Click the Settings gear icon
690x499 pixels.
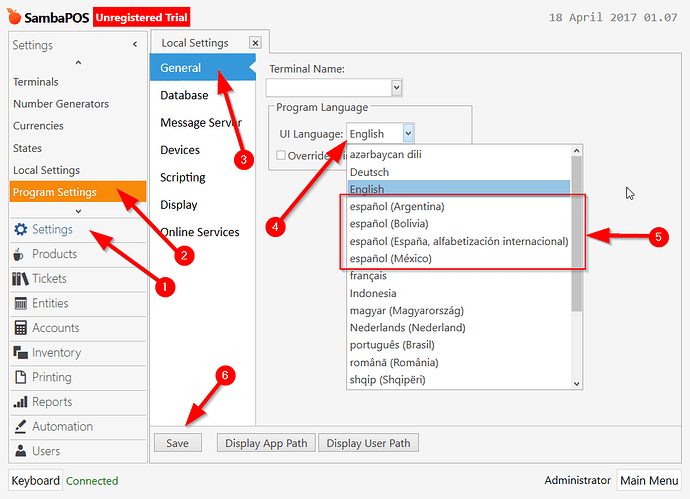[20, 229]
